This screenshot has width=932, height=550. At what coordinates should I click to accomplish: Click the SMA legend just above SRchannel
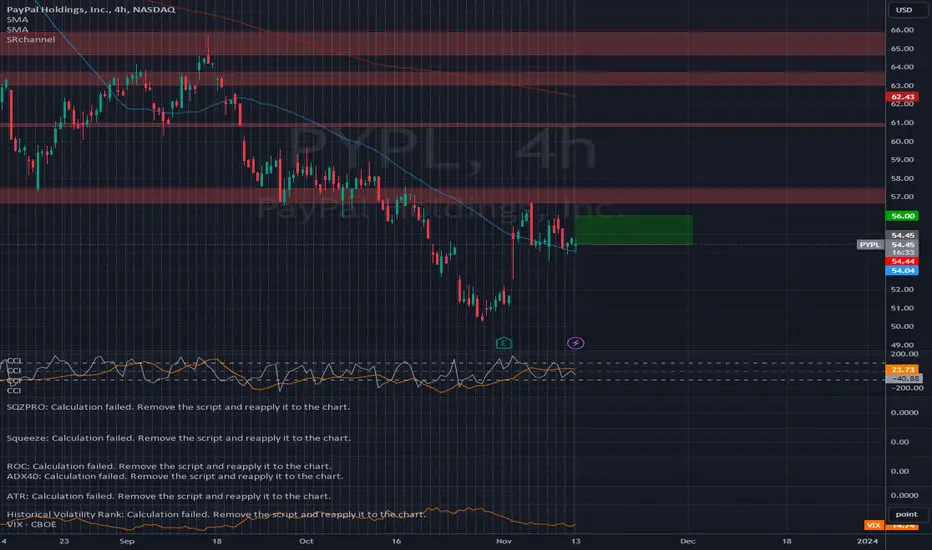(x=17, y=29)
